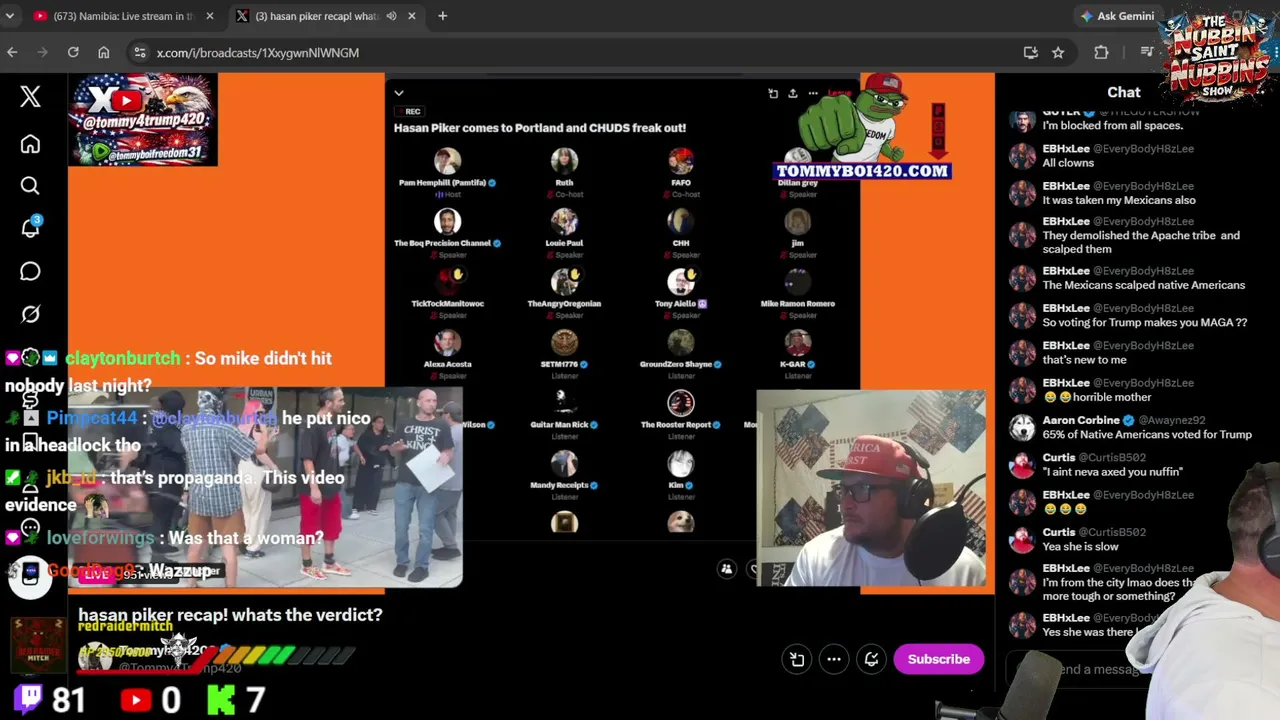This screenshot has height=720, width=1280.
Task: Click the chat message input field
Action: tap(1100, 669)
